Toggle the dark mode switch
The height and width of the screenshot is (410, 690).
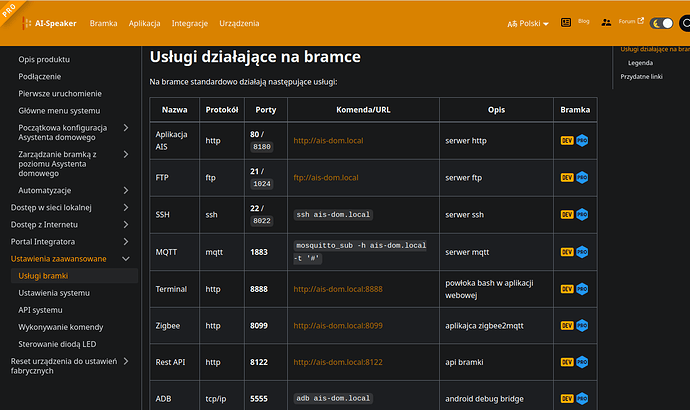(x=661, y=22)
